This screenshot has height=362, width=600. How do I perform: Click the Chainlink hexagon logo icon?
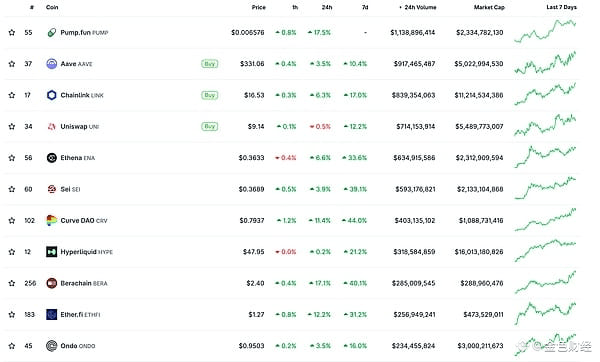52,95
